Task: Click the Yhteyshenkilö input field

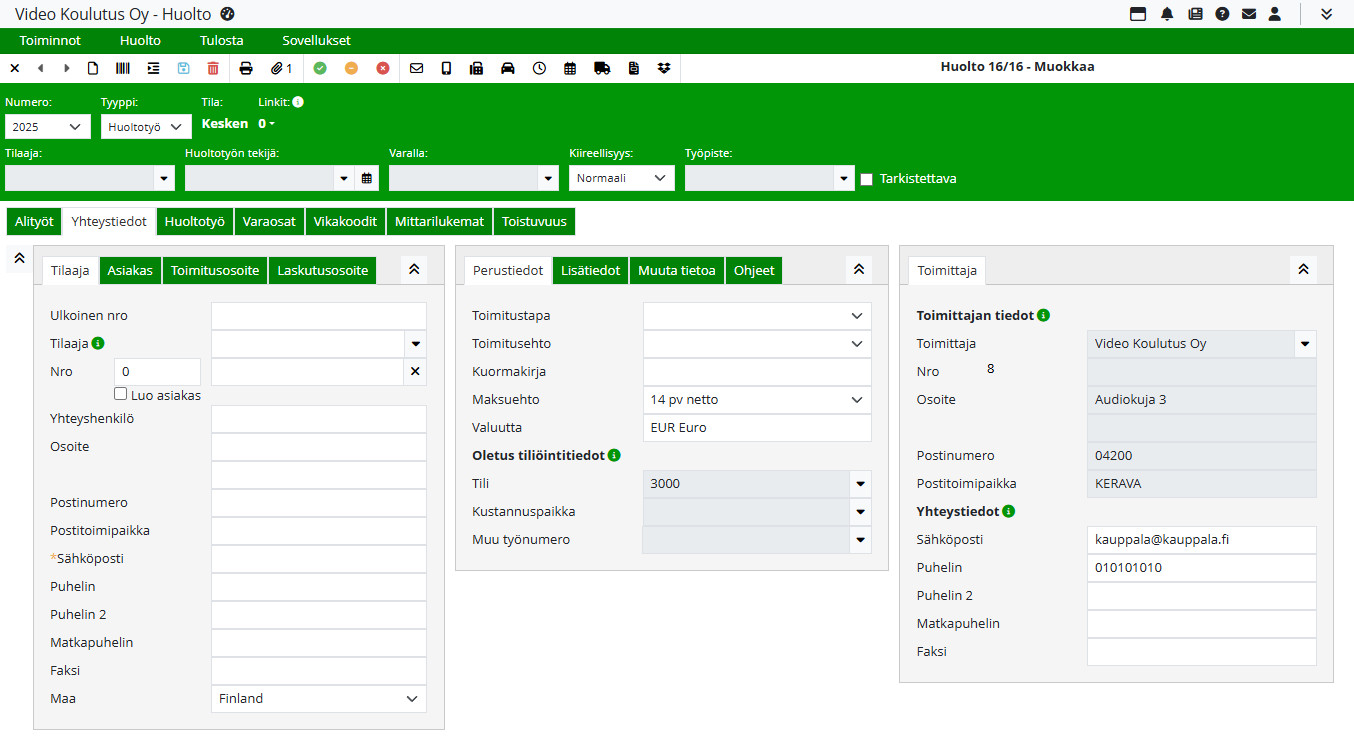Action: coord(319,419)
